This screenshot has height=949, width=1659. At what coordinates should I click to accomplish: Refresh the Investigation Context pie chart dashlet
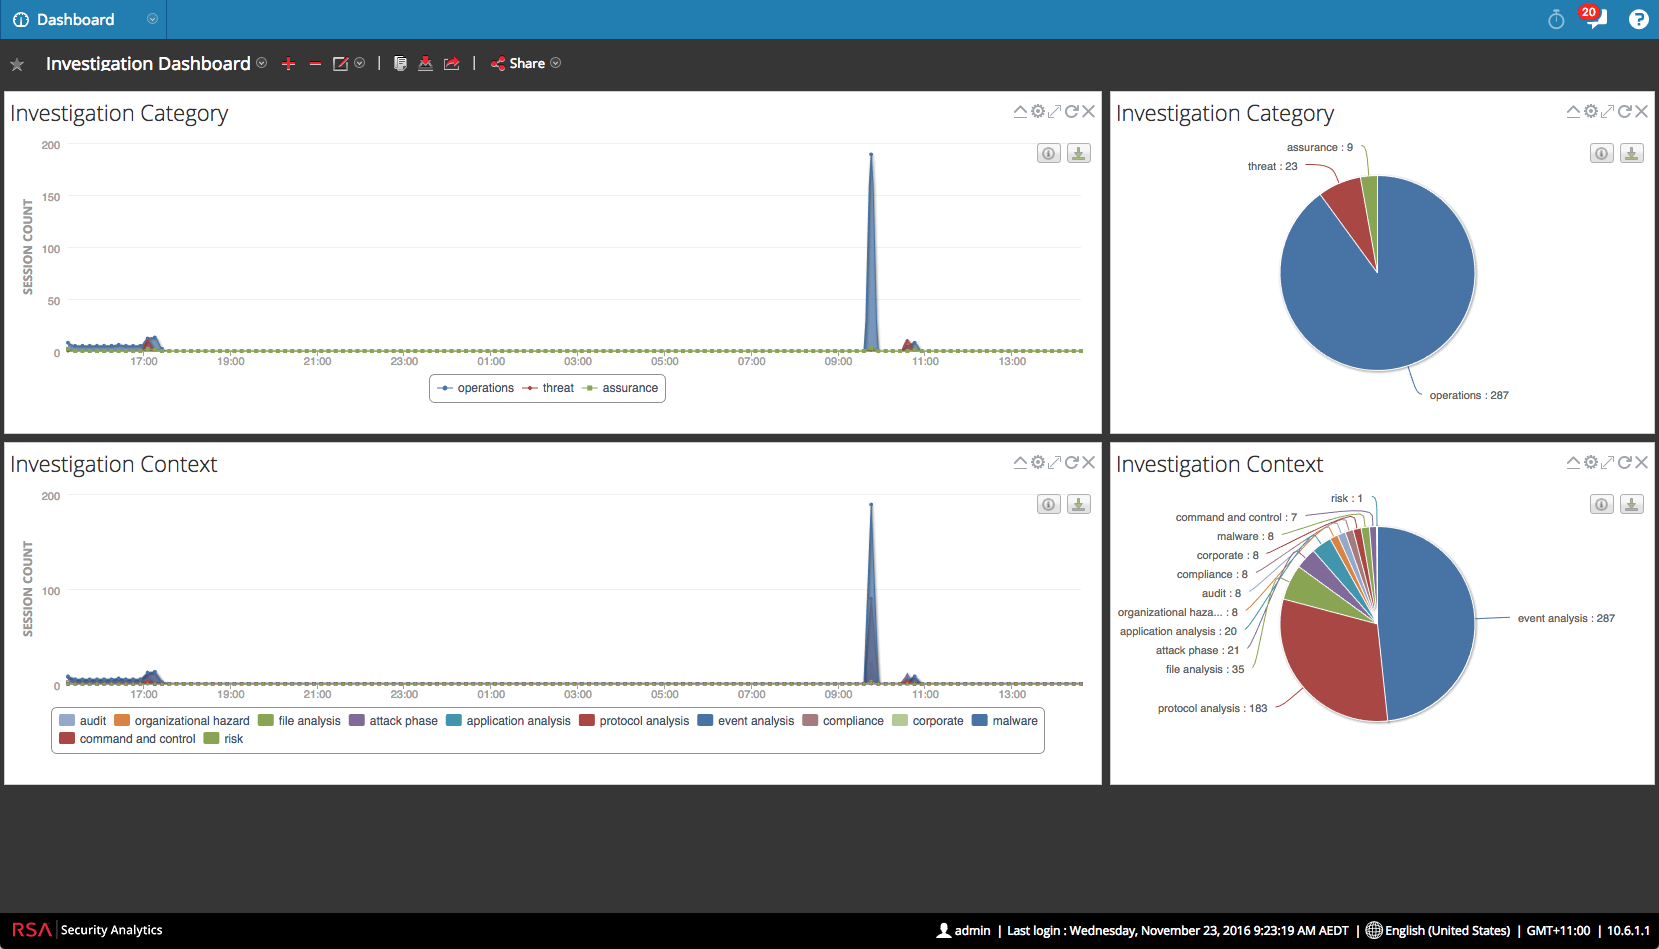click(x=1625, y=462)
